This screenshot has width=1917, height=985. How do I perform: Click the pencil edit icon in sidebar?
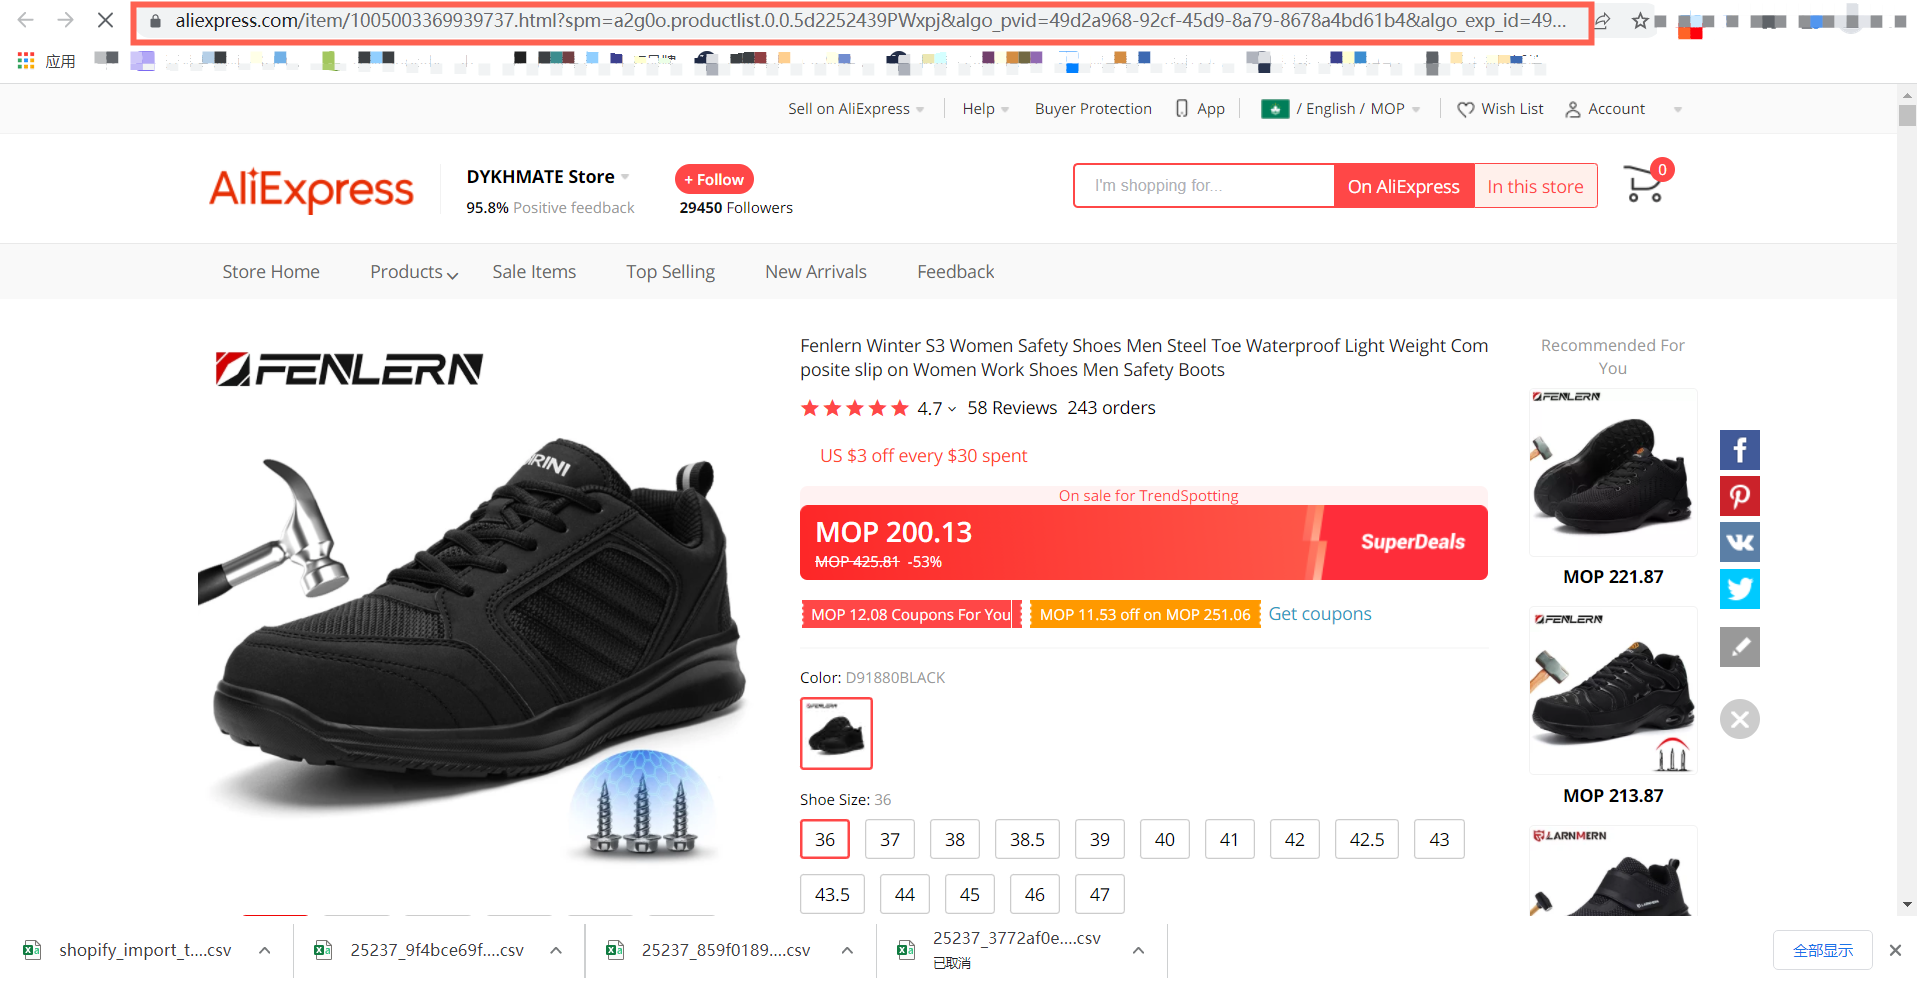click(1740, 647)
